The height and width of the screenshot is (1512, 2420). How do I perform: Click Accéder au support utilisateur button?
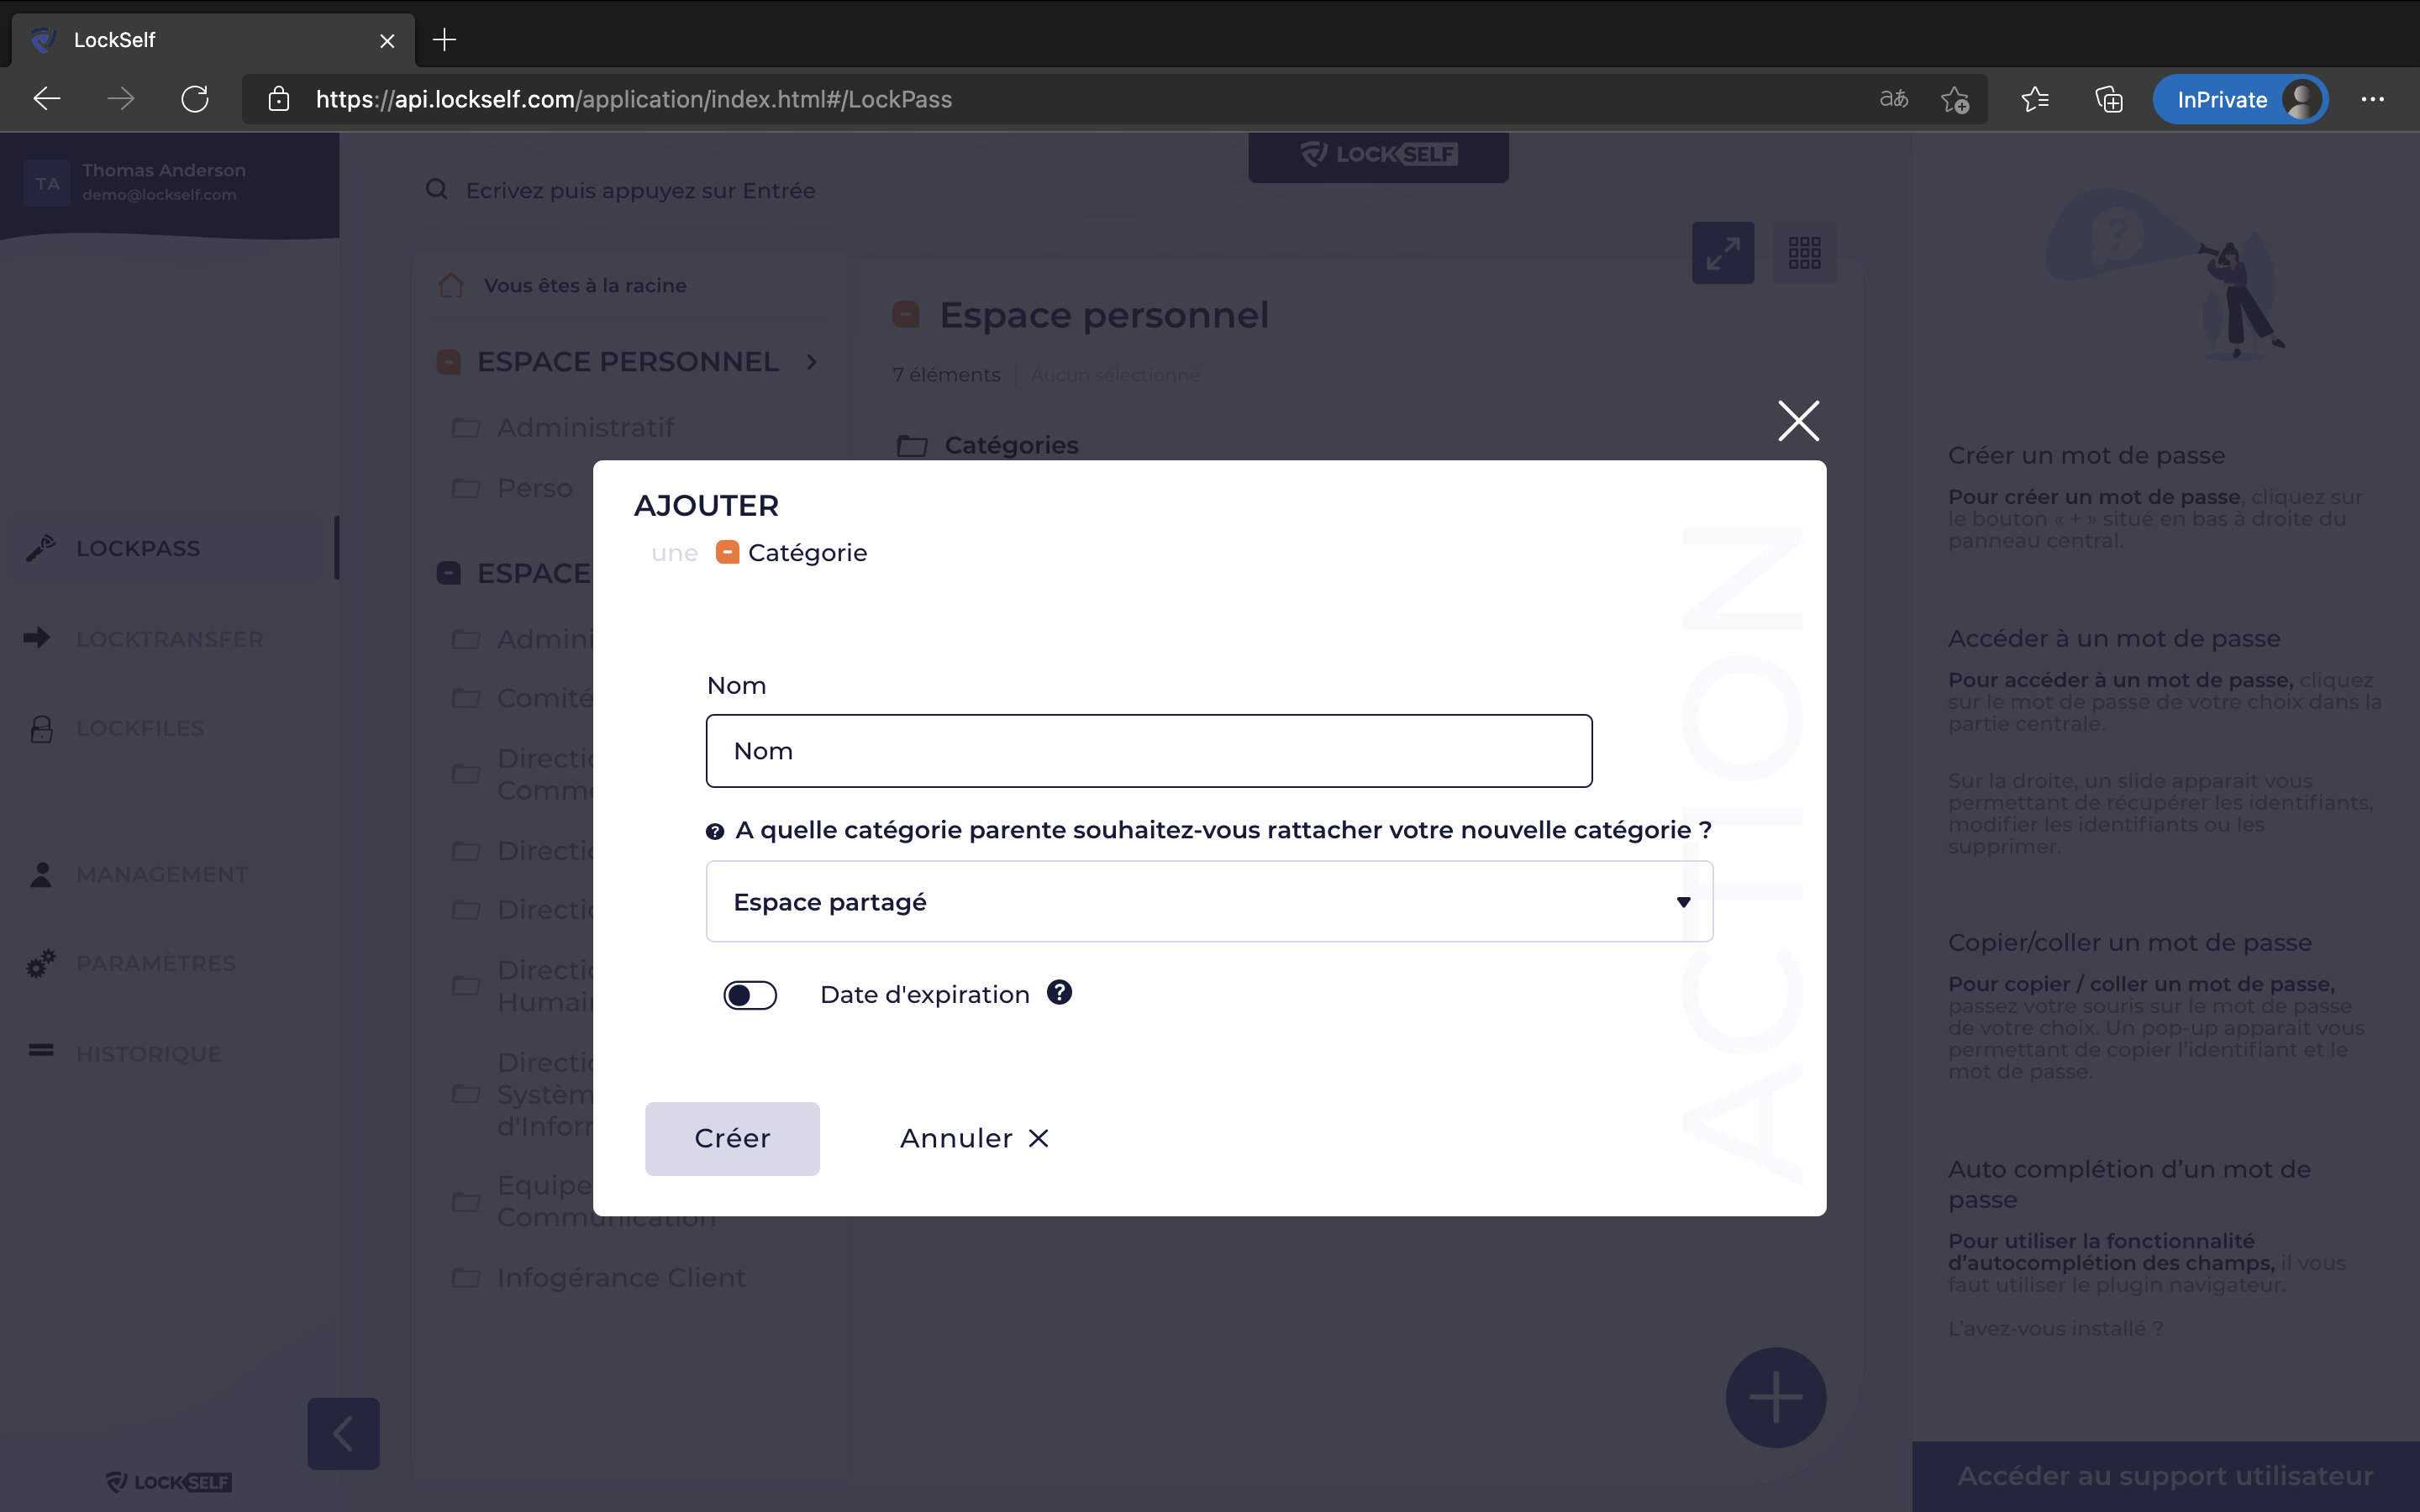(2165, 1476)
